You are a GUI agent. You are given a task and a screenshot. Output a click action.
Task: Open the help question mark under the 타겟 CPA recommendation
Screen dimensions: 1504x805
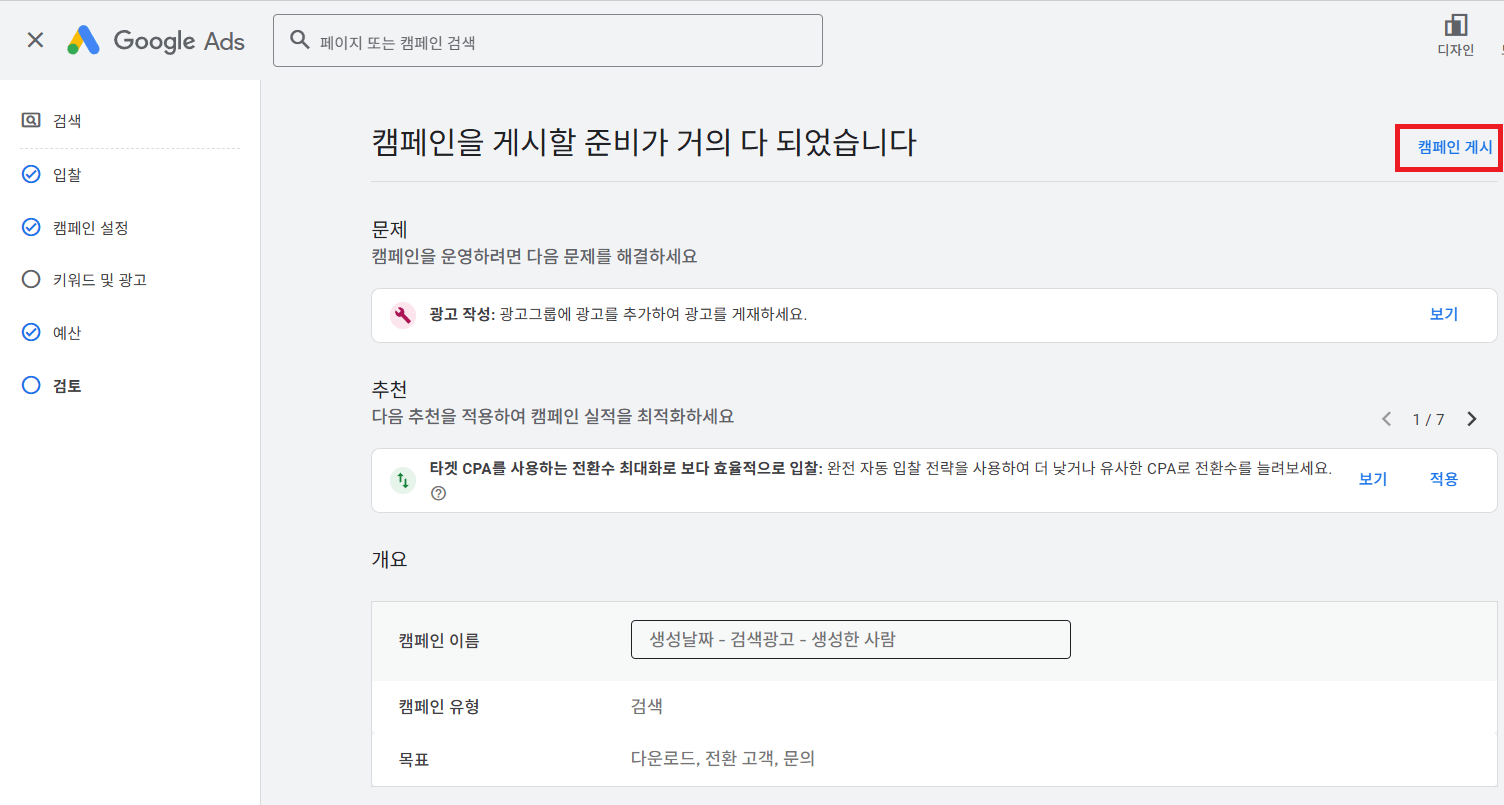(x=438, y=494)
